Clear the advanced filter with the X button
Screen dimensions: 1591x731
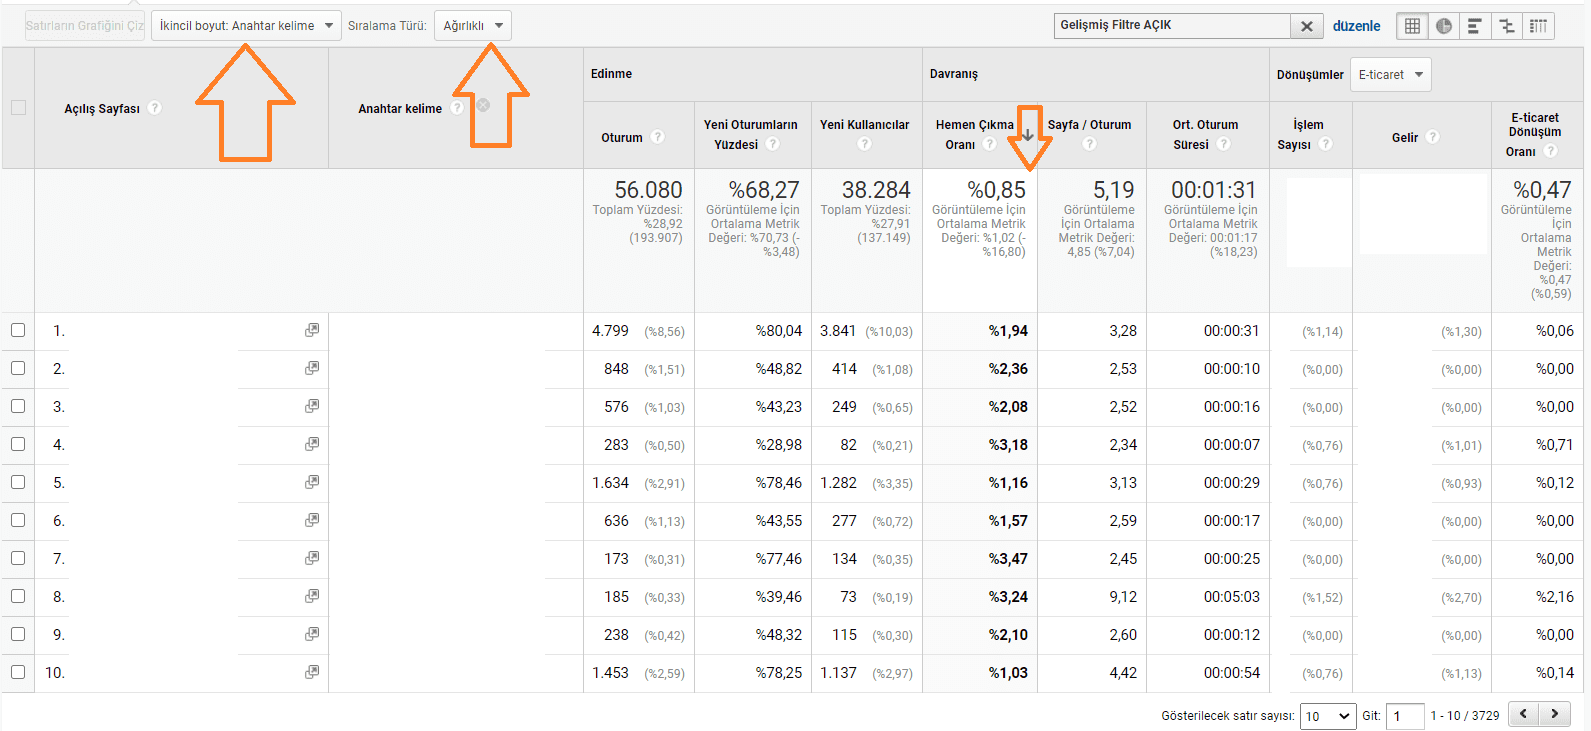[x=1306, y=27]
